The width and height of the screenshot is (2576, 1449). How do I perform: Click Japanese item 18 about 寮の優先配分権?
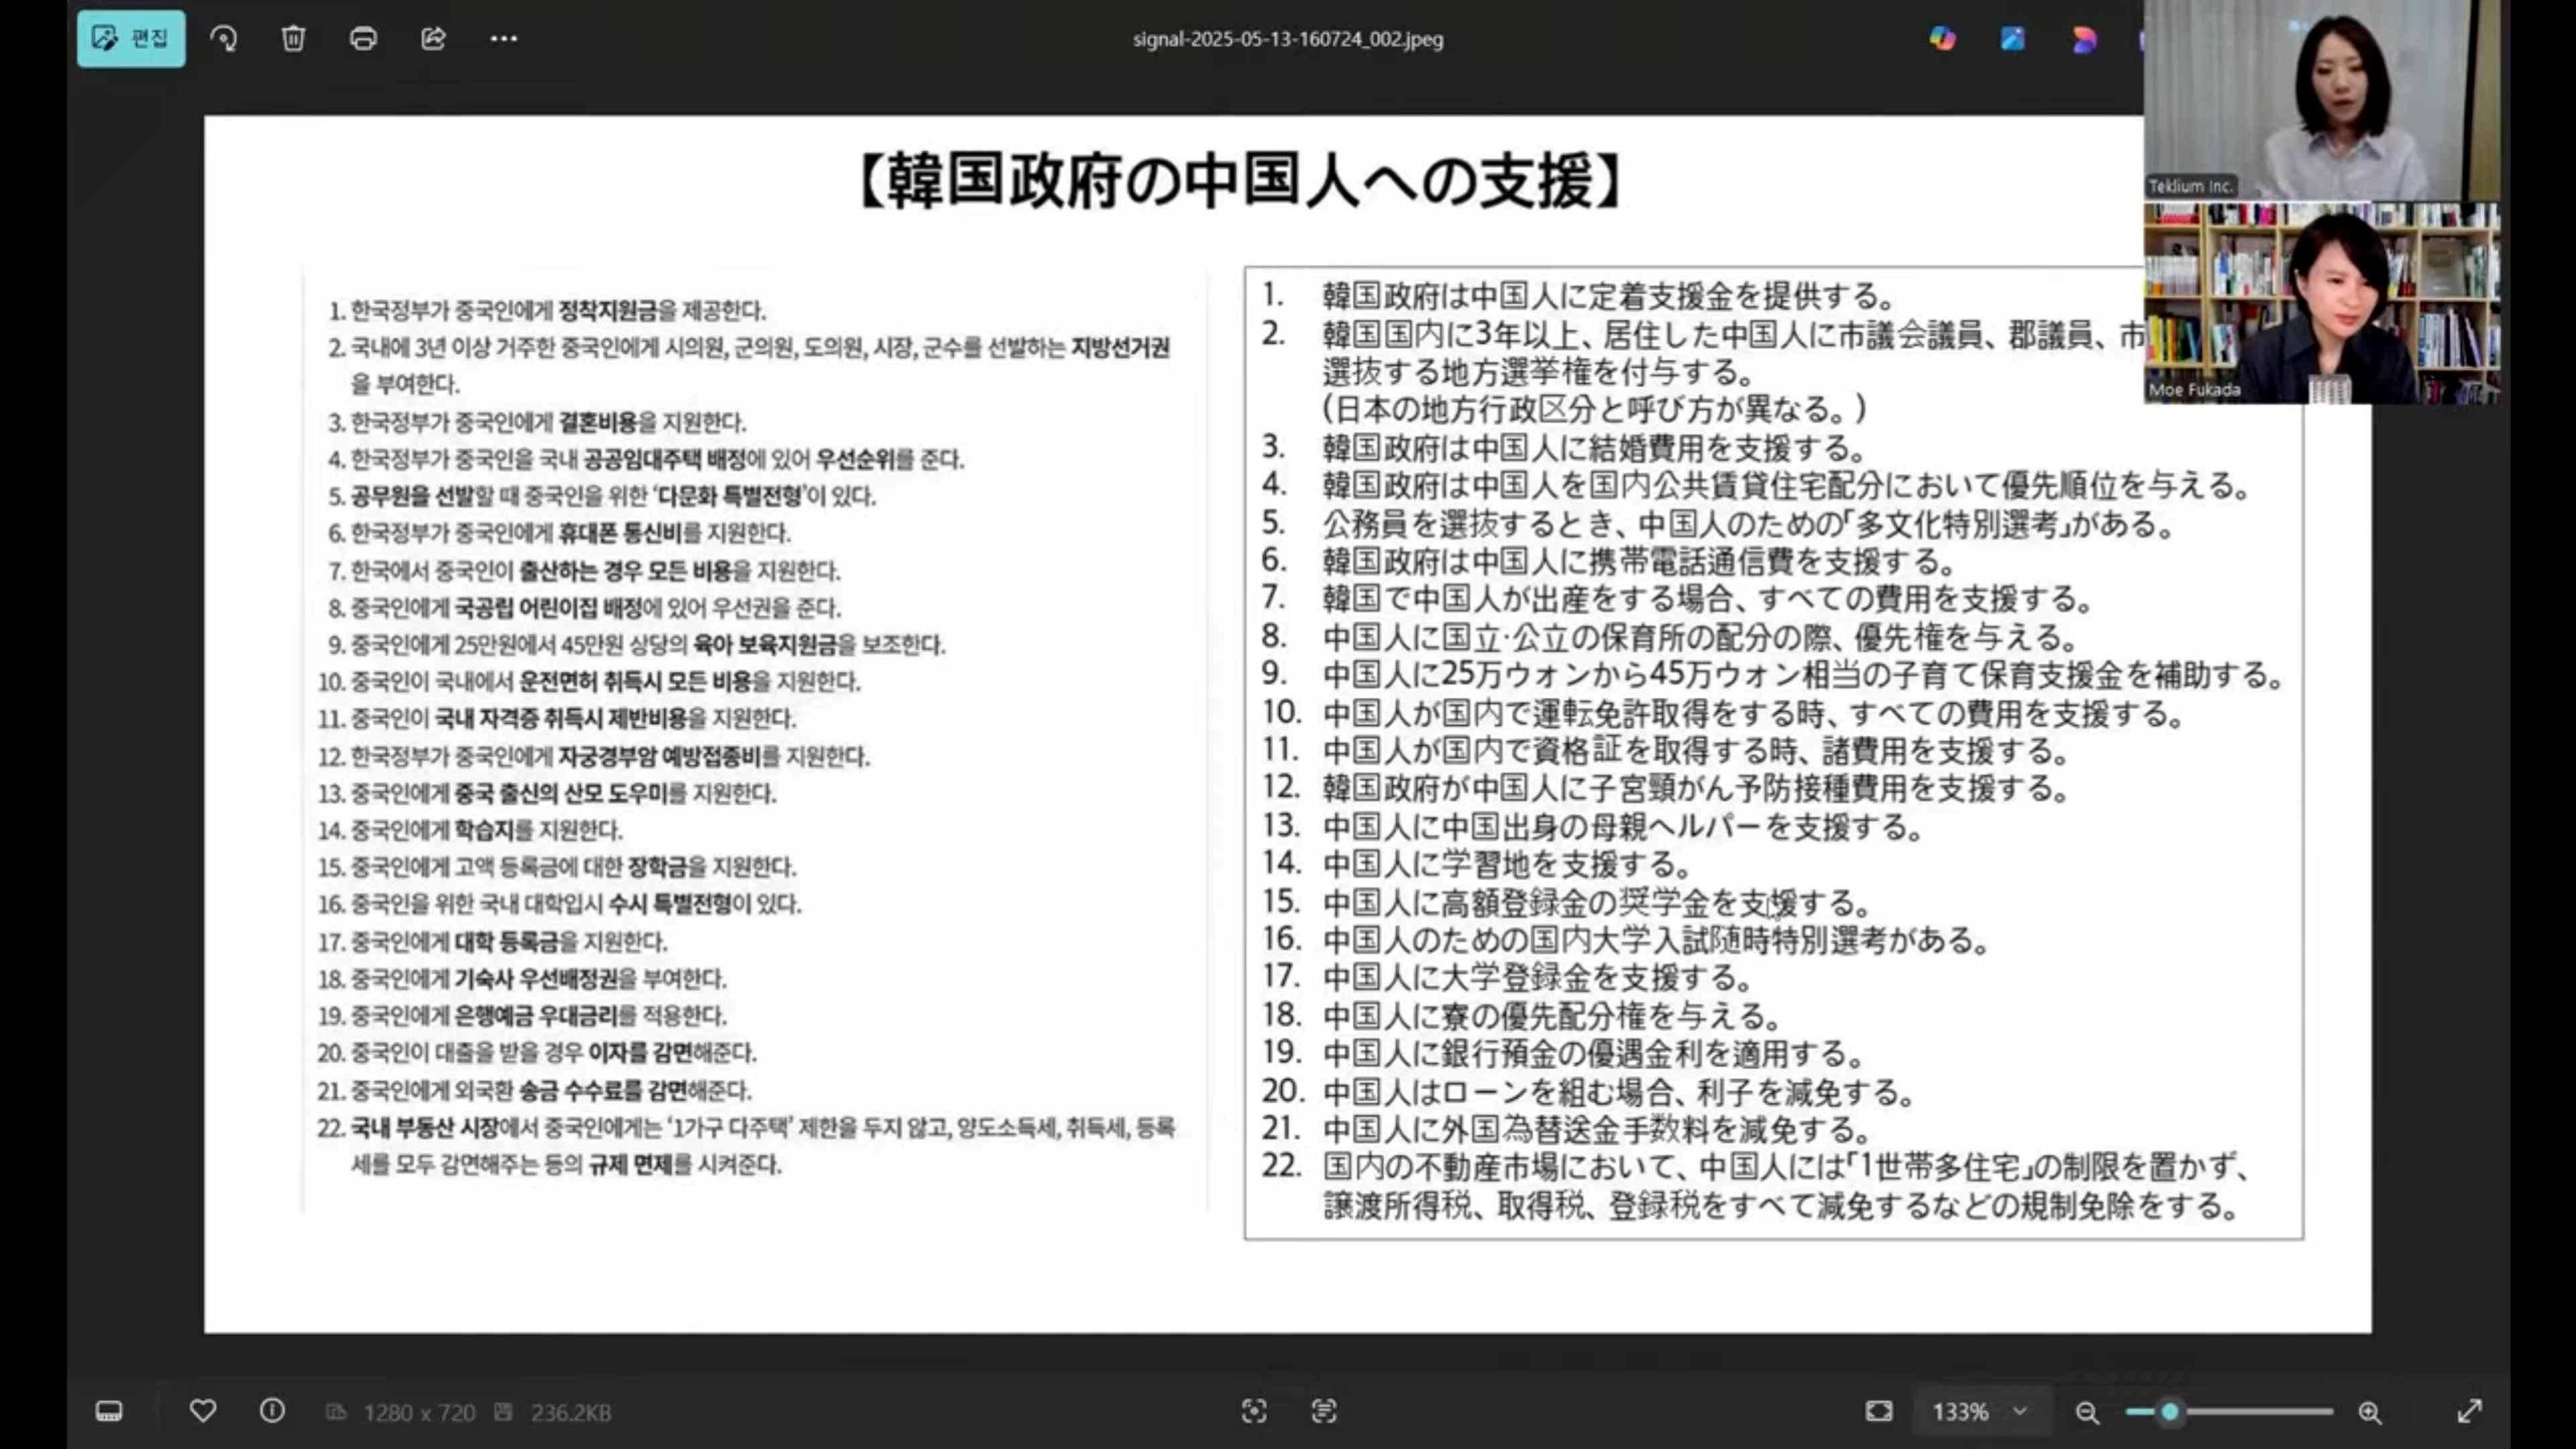[x=1521, y=1016]
